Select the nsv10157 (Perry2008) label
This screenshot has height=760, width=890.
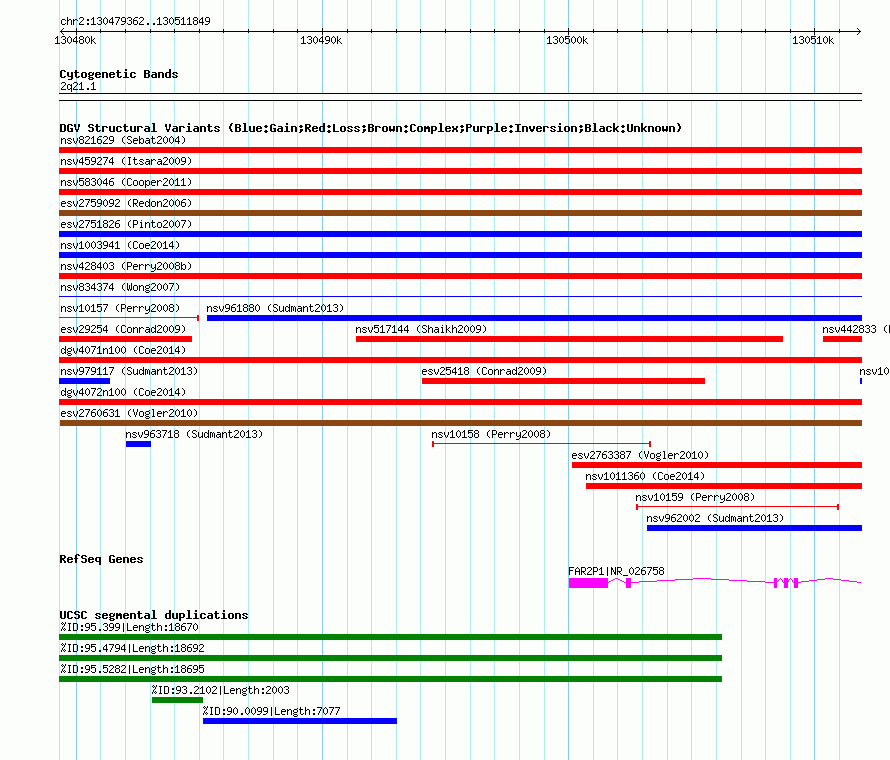[119, 308]
